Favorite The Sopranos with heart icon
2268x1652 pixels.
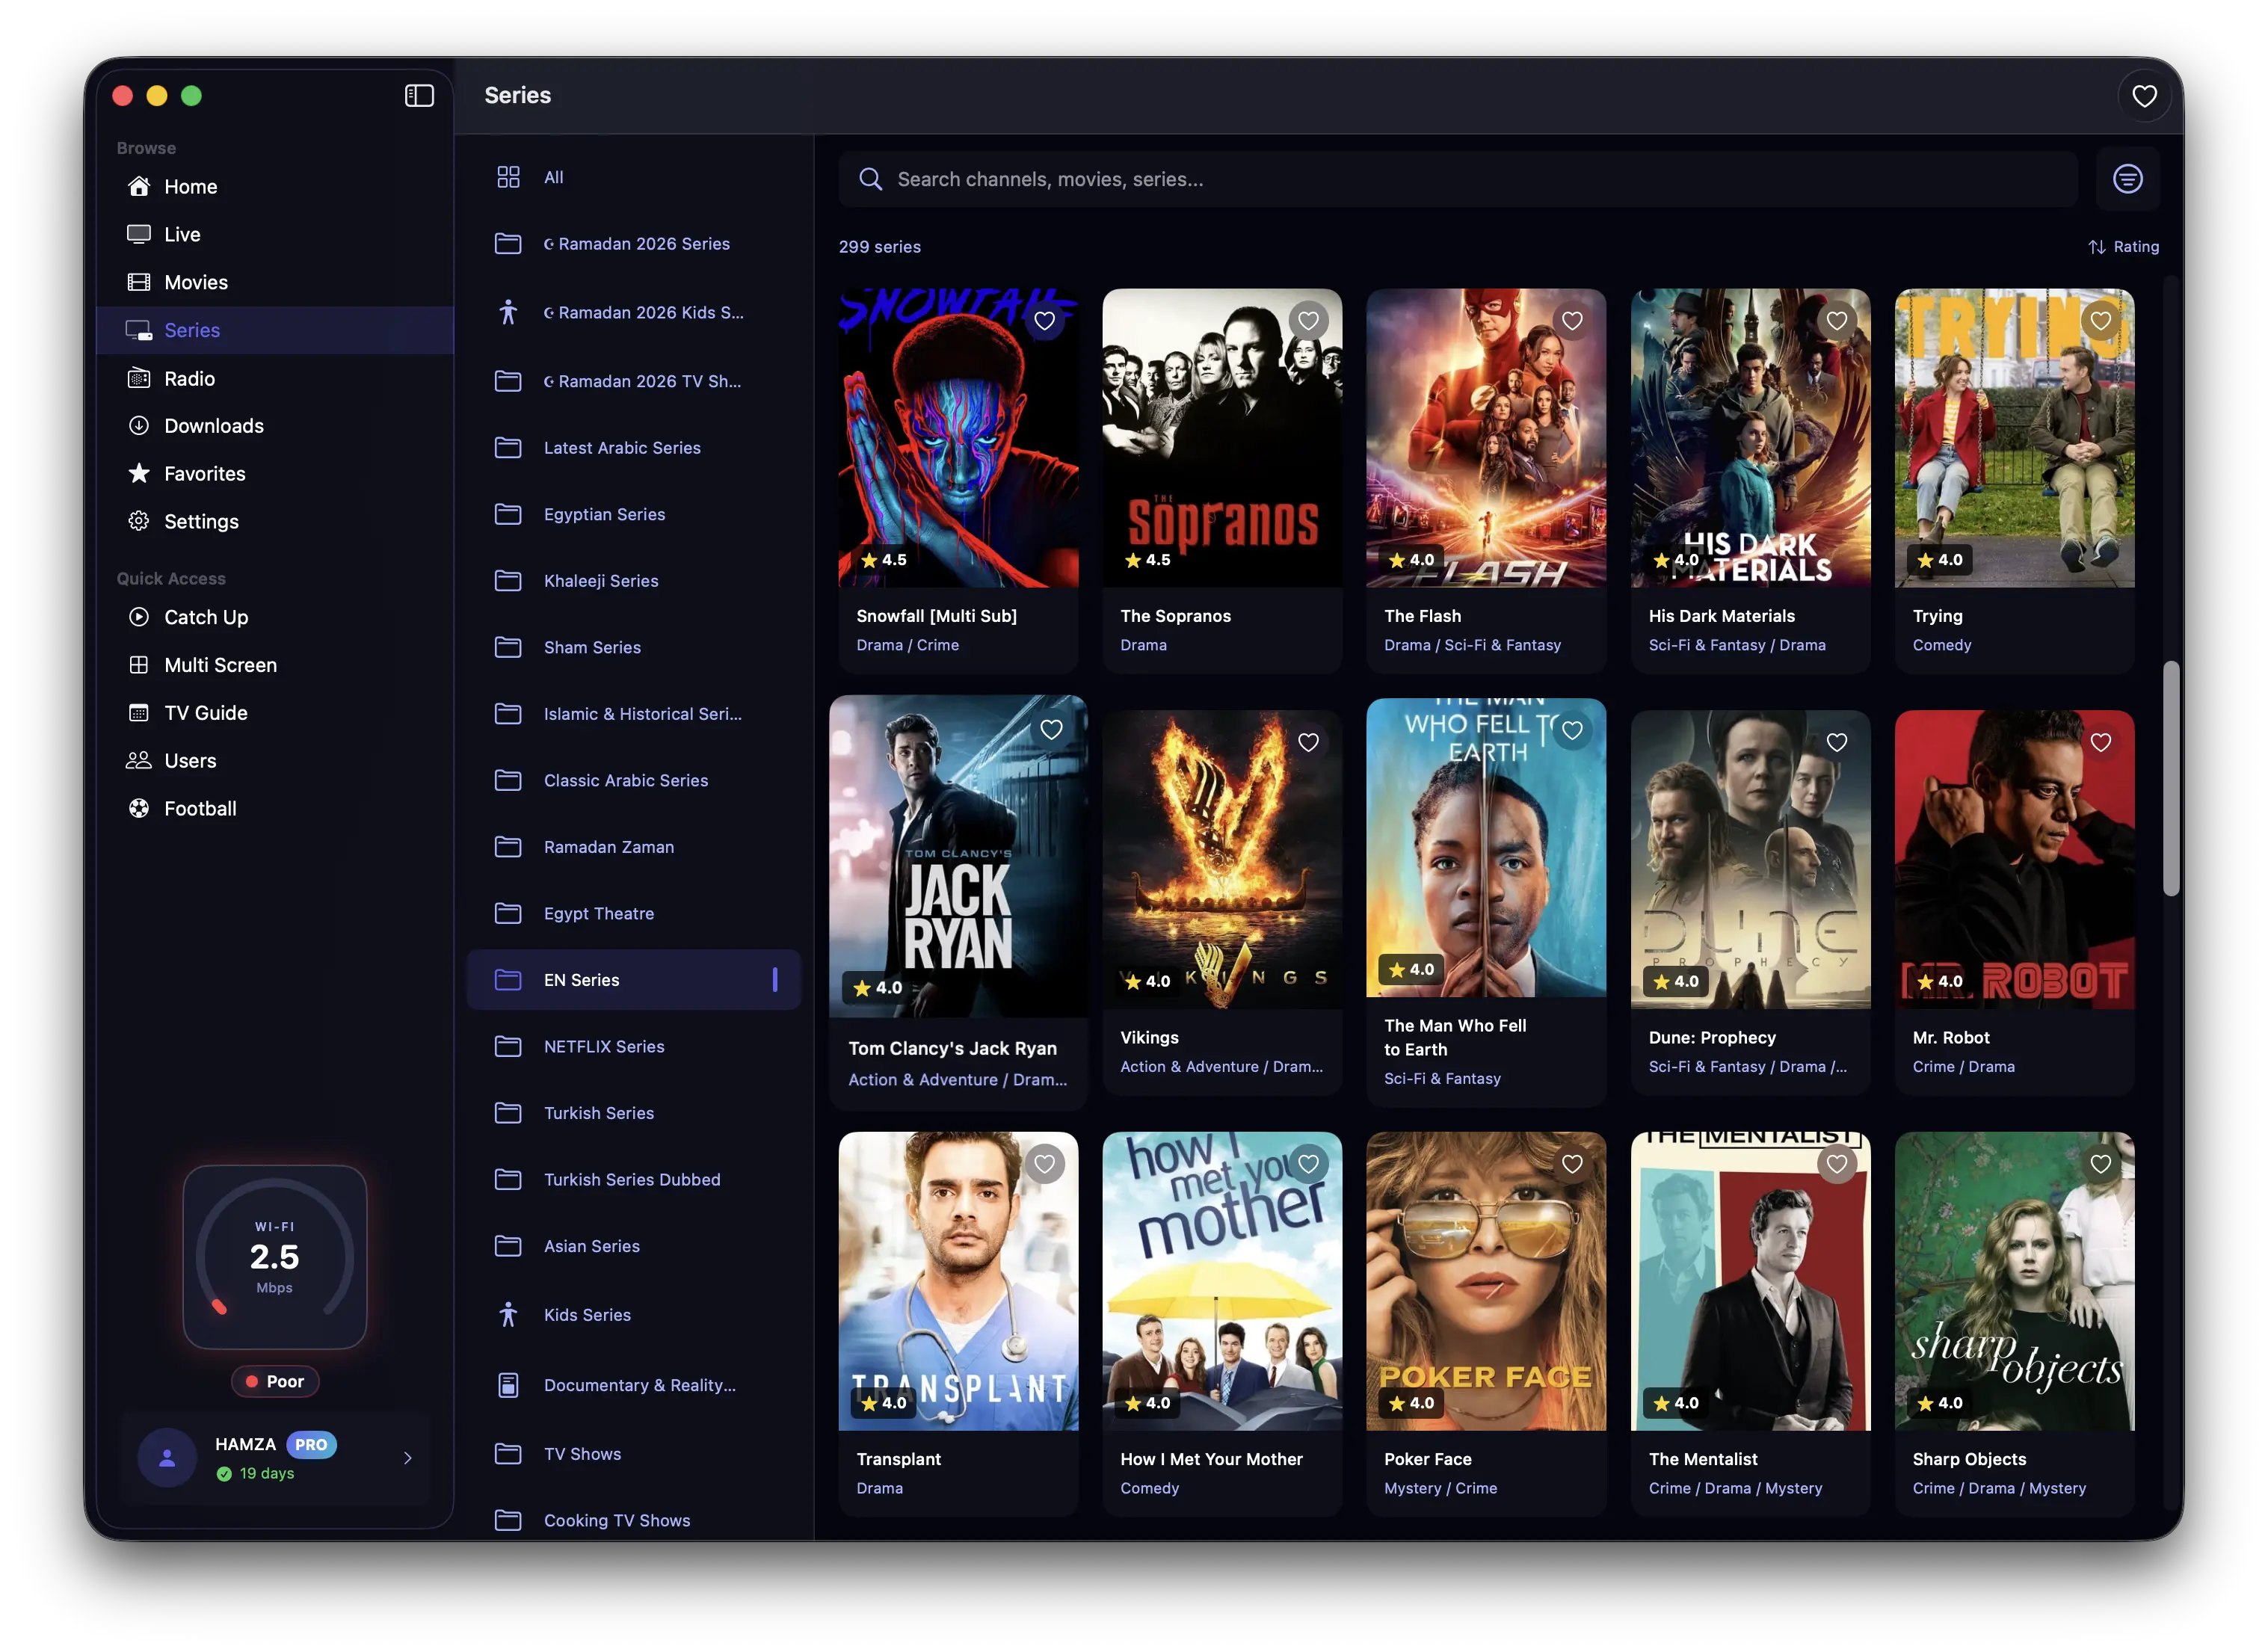coord(1308,321)
